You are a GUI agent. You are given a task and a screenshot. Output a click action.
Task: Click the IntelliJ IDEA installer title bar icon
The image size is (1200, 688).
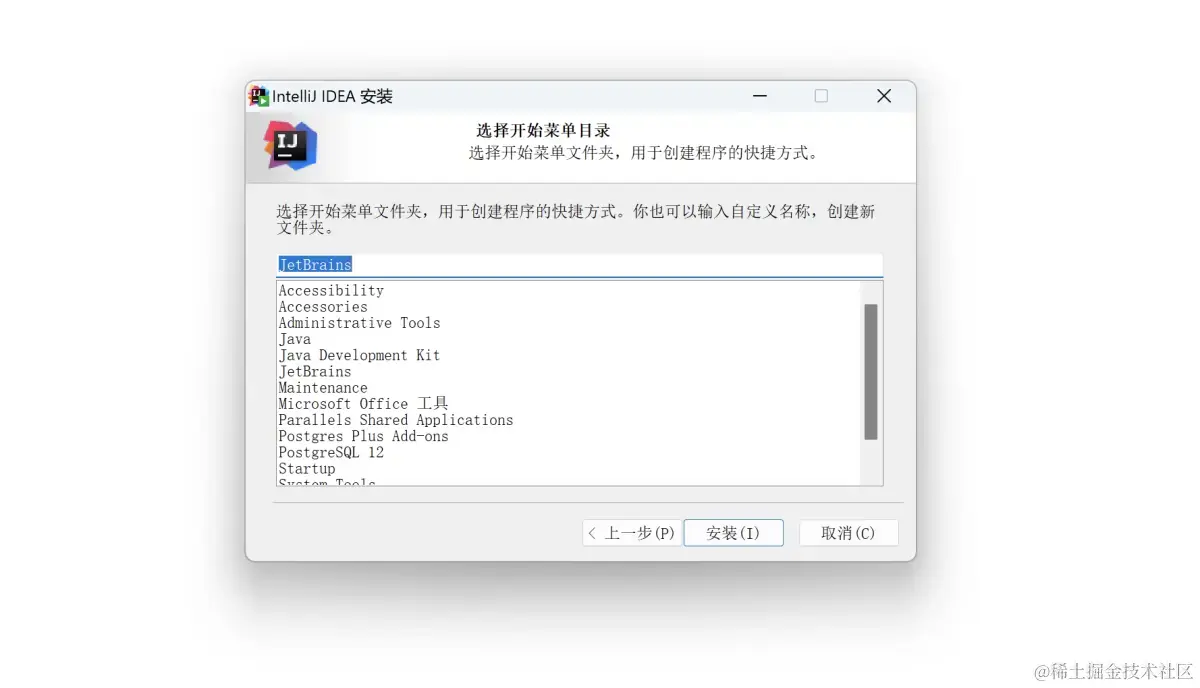[x=259, y=96]
